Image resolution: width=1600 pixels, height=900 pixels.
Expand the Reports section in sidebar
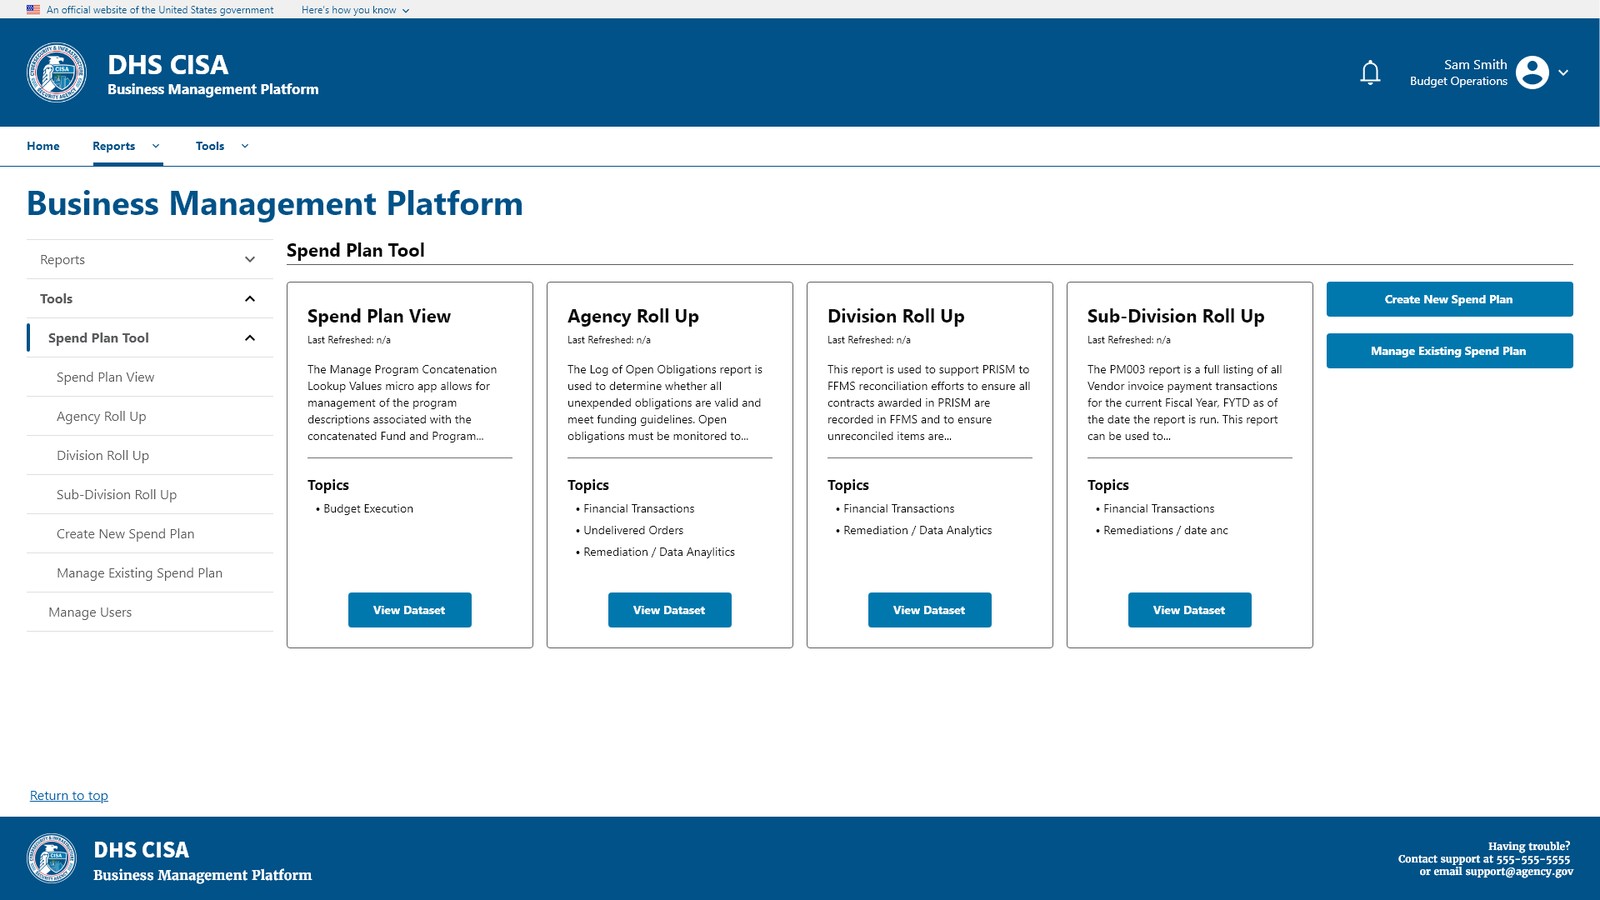[x=149, y=259]
